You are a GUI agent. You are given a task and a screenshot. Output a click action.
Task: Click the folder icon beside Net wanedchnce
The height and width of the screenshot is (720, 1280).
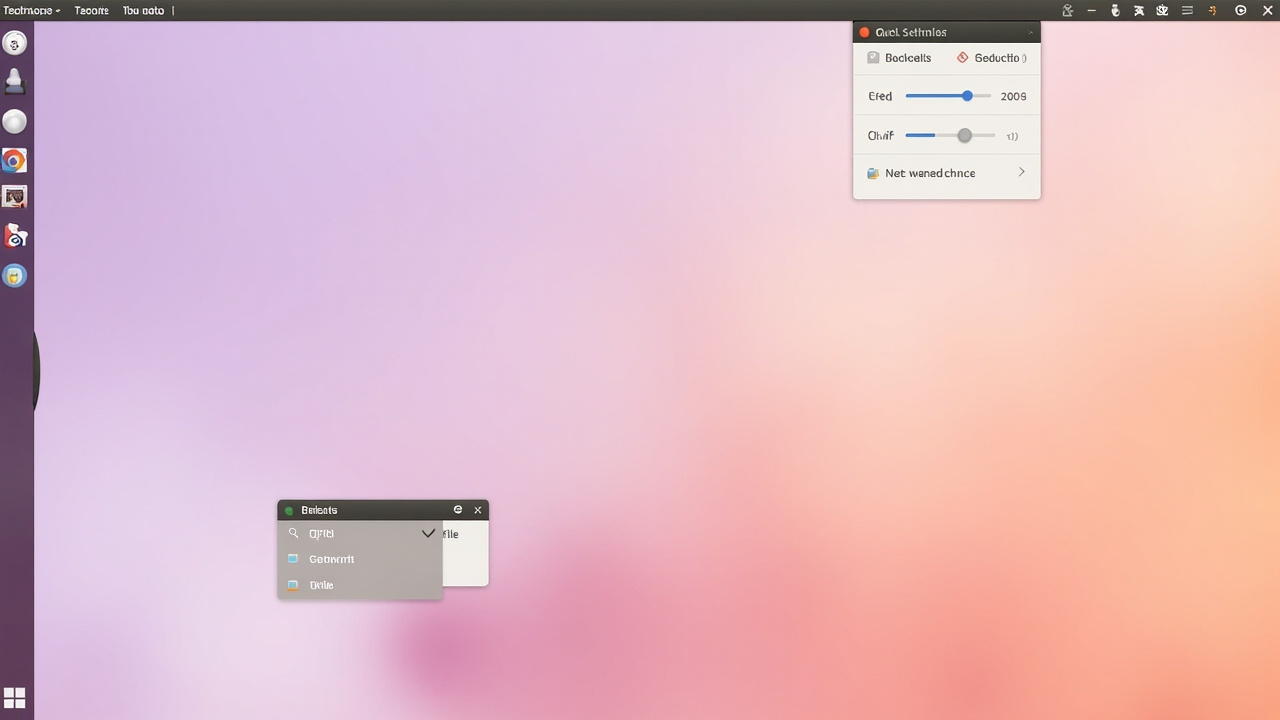(x=873, y=173)
